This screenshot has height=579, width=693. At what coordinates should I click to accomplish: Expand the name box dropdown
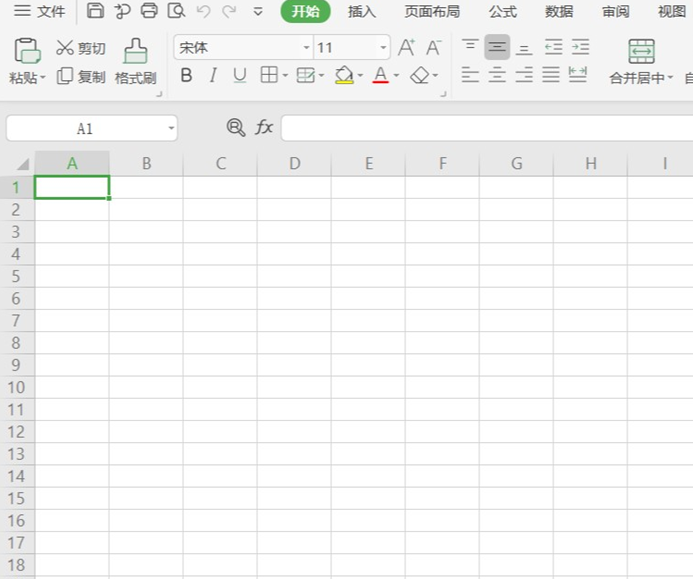pos(171,129)
